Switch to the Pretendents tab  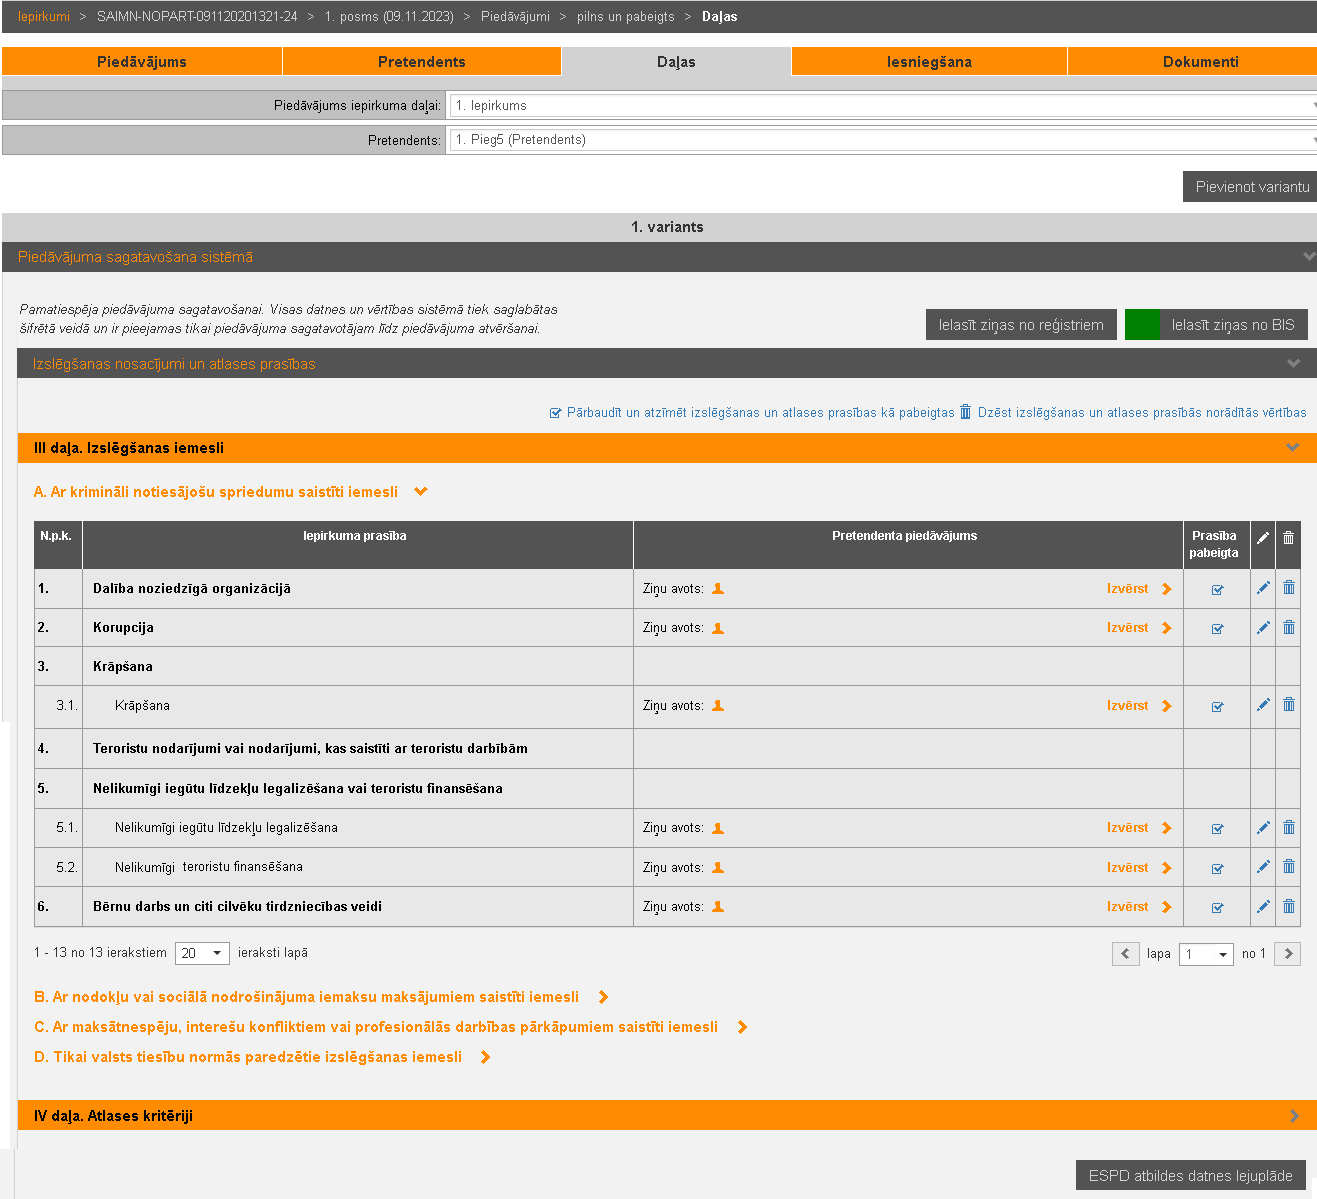click(x=421, y=62)
